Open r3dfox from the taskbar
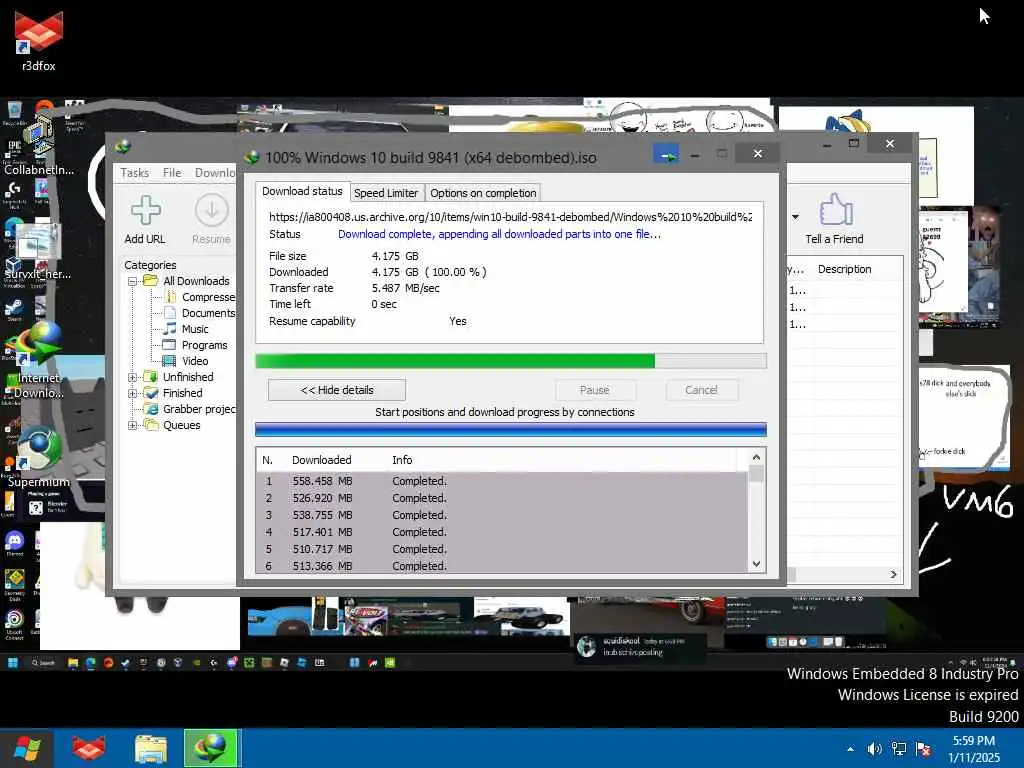 point(88,748)
